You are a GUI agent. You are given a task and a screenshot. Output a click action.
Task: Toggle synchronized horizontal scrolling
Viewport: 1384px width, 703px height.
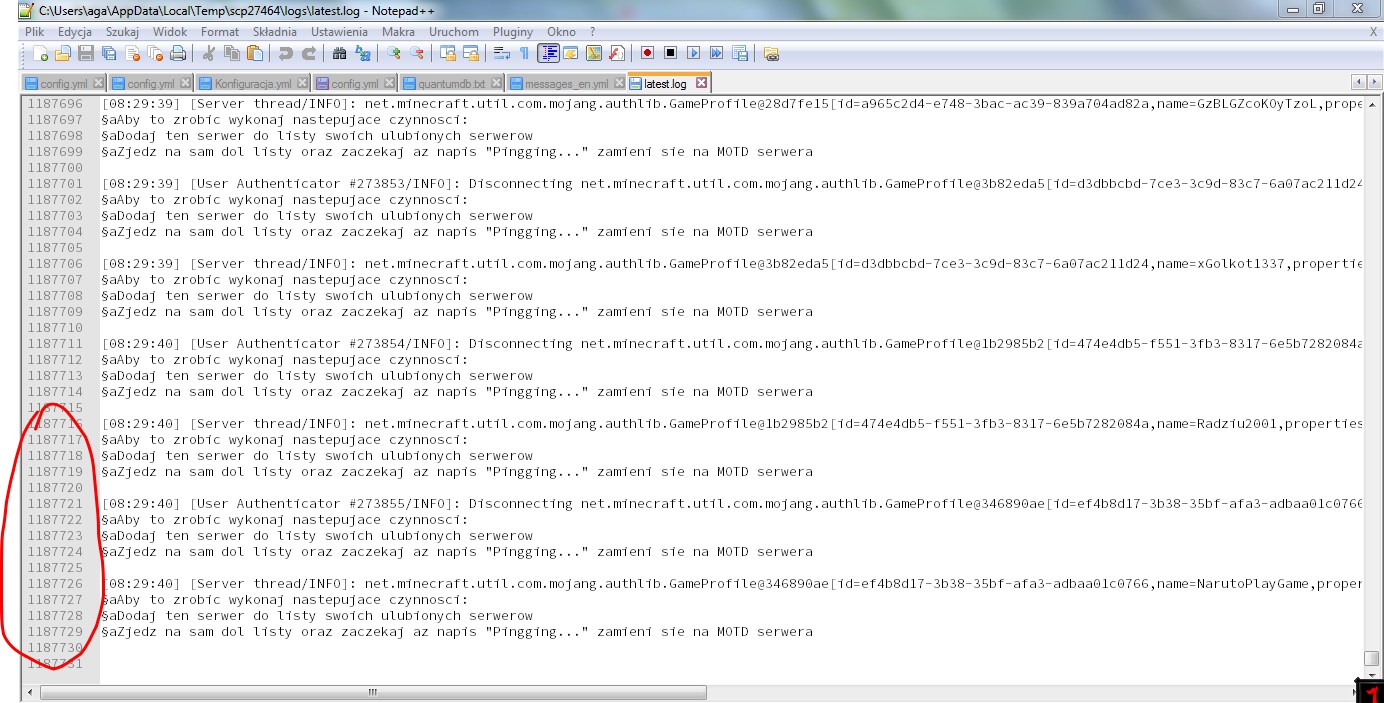pos(470,53)
